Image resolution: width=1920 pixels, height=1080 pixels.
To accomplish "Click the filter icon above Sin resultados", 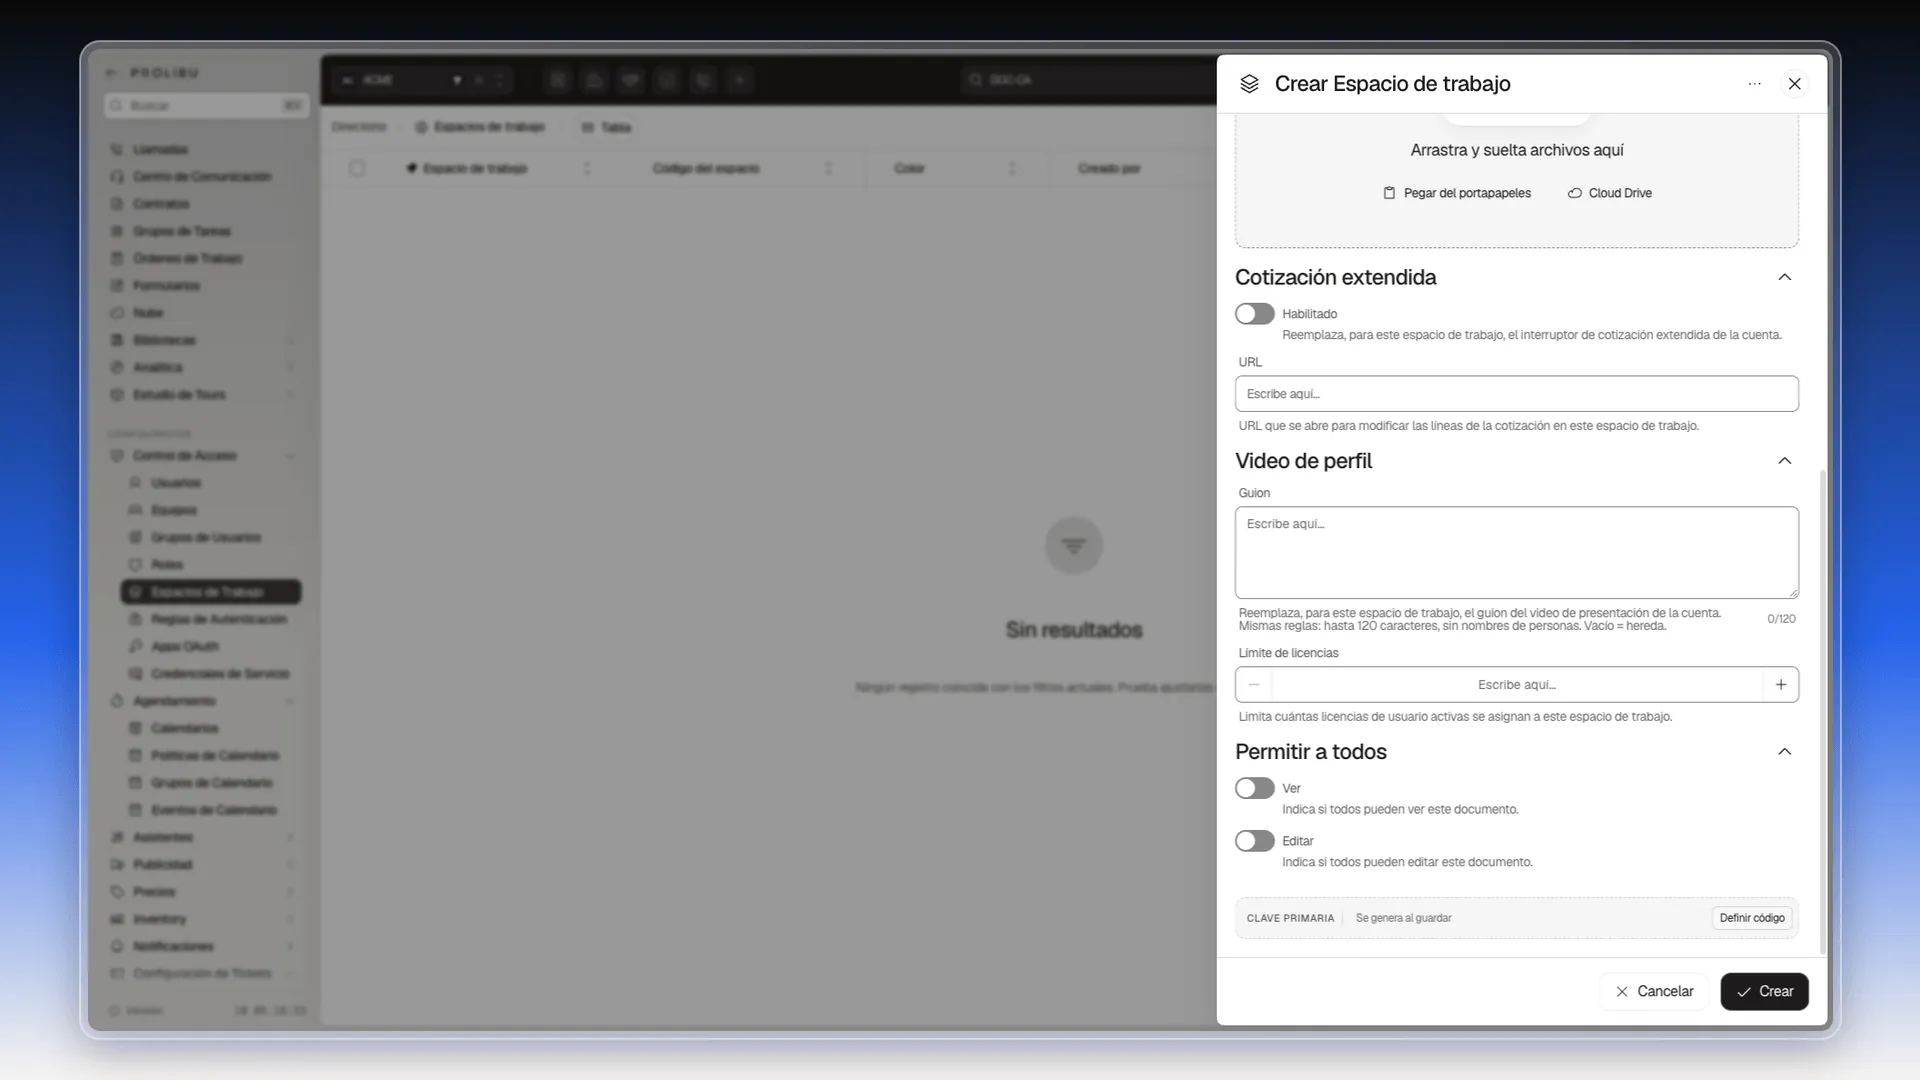I will click(1073, 546).
